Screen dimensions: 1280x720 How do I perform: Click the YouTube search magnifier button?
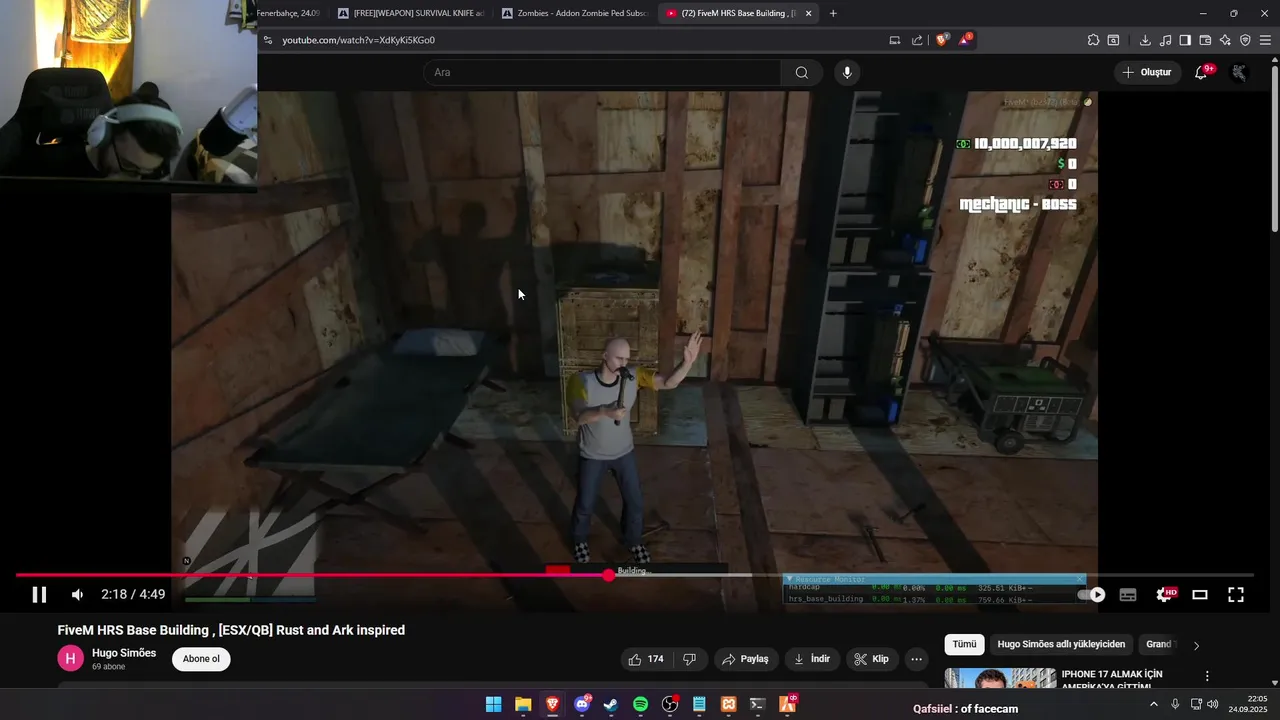[802, 72]
